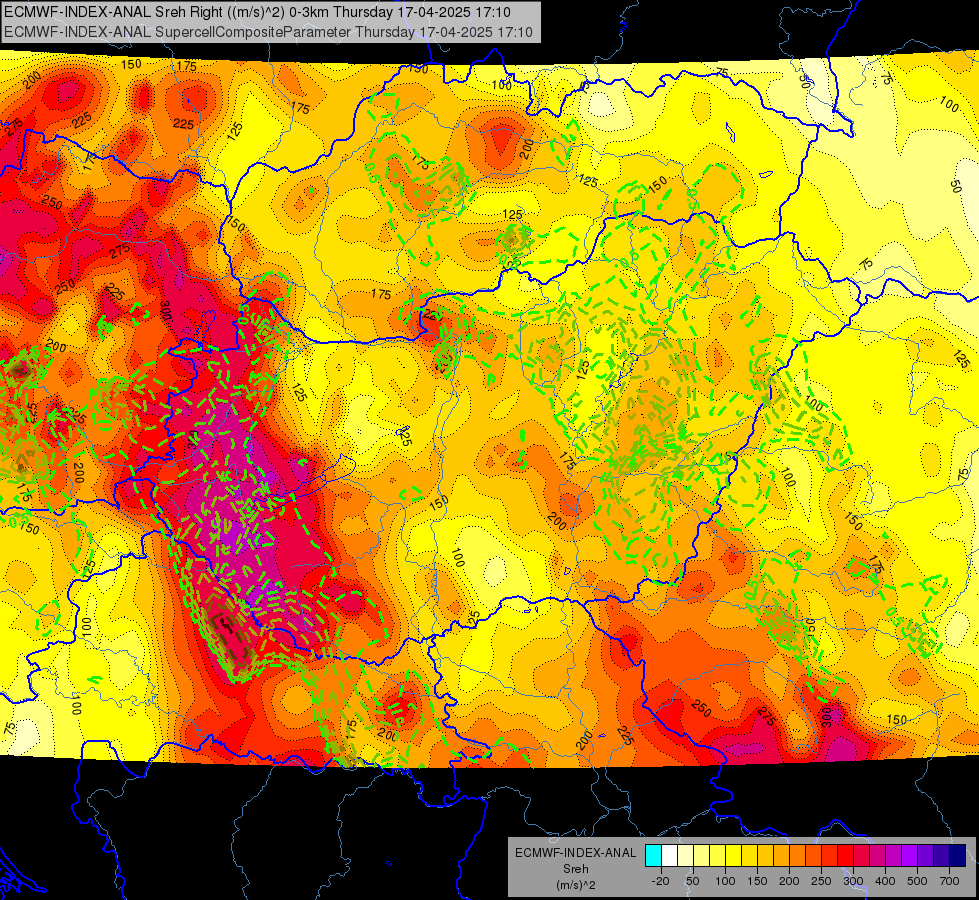Click the '200' legend scale value

click(789, 881)
